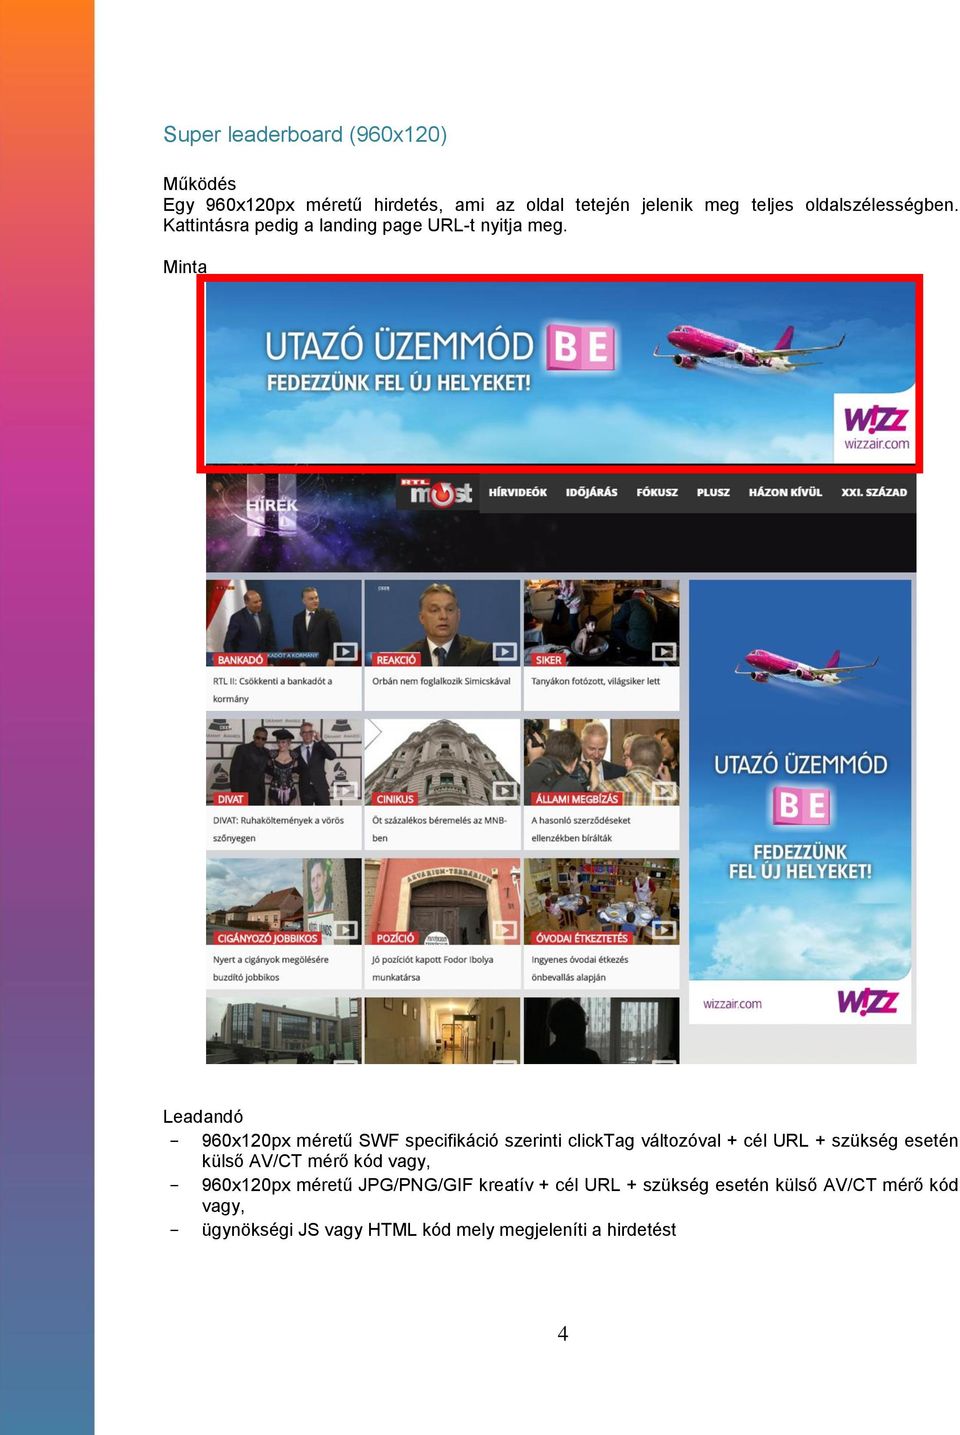
Task: Select the 'Leadandó' label
Action: [x=203, y=1116]
